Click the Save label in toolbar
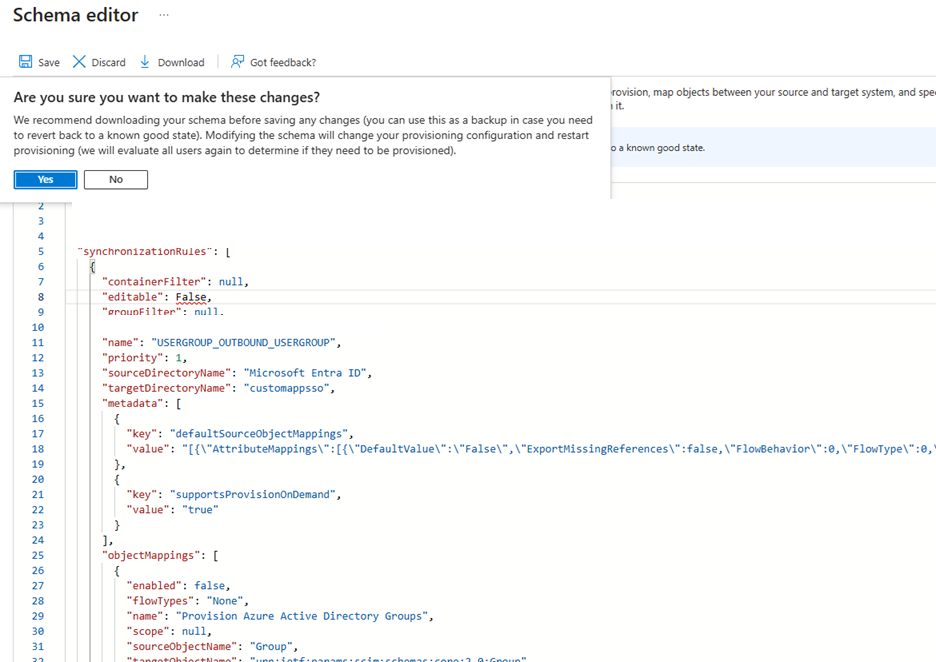 49,63
